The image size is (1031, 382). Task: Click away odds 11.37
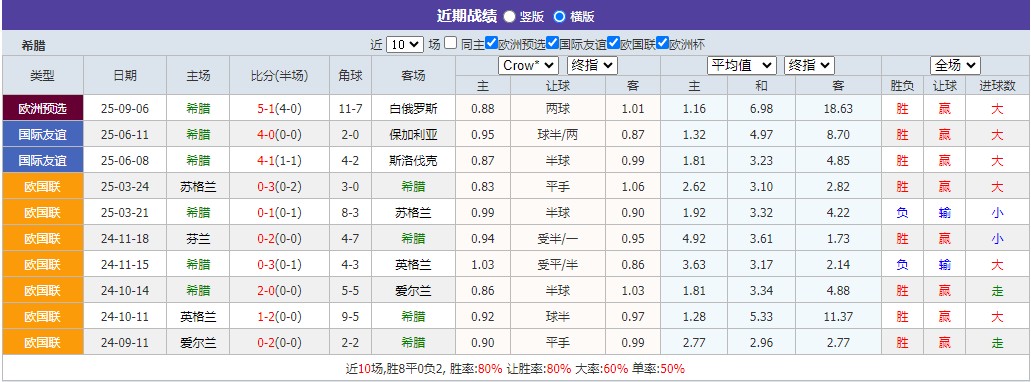tap(838, 317)
